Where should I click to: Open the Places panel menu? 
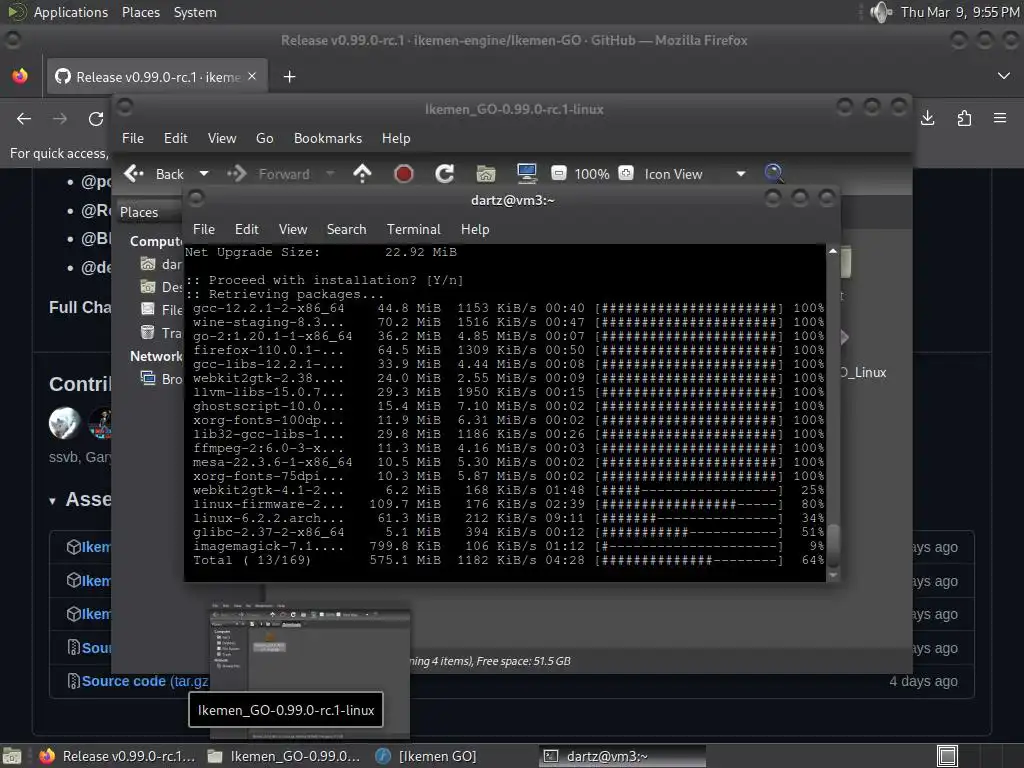point(141,12)
